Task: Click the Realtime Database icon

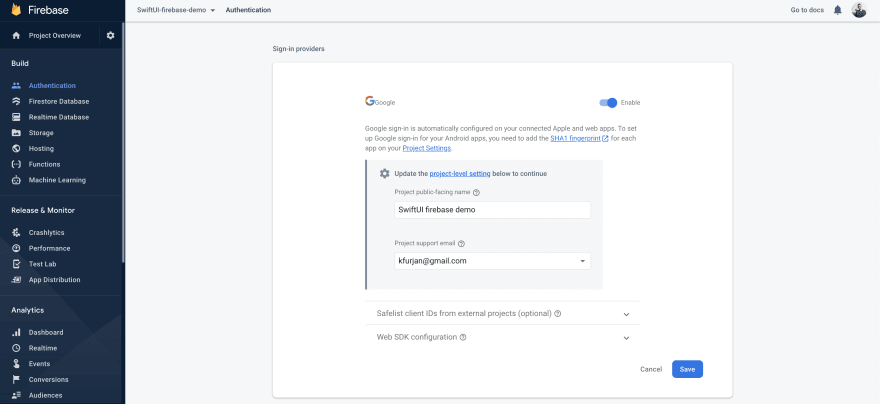Action: 16,117
